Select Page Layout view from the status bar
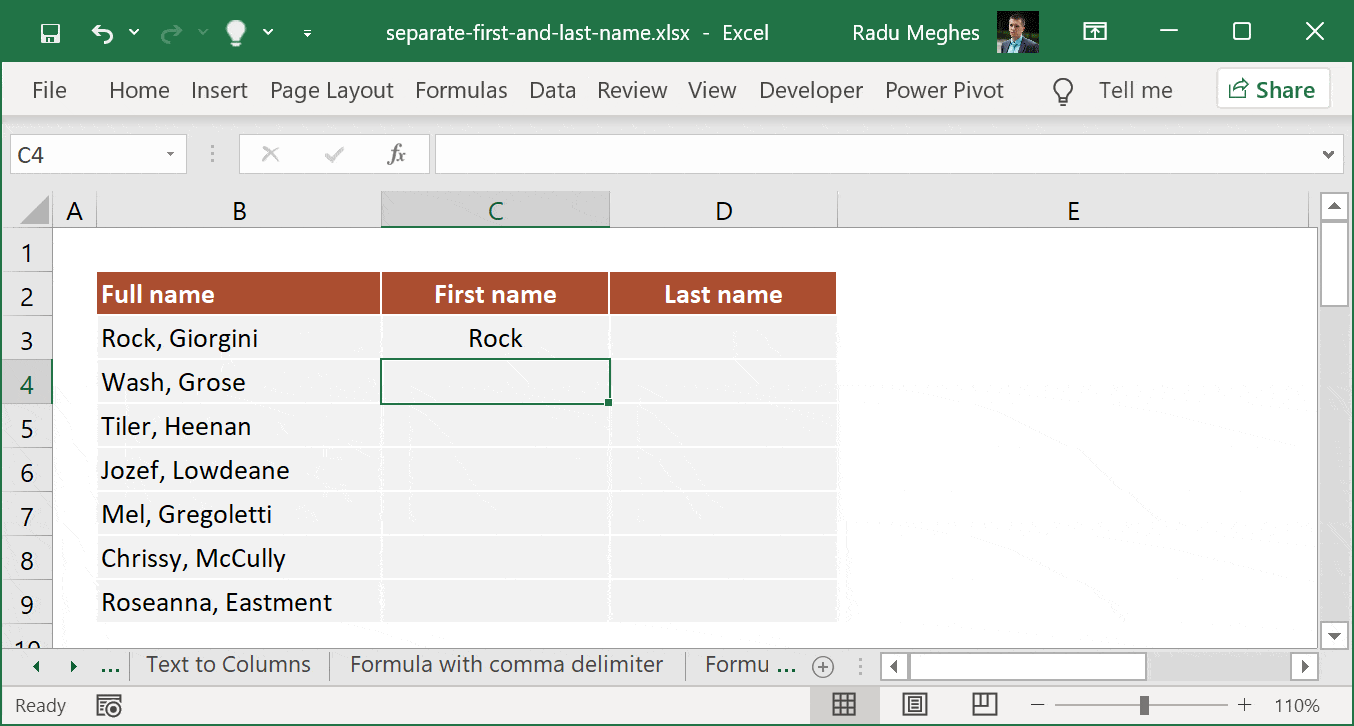The height and width of the screenshot is (726, 1354). pos(915,705)
